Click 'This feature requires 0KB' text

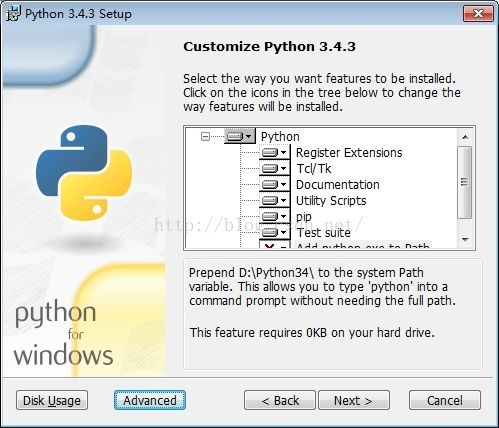coord(312,333)
